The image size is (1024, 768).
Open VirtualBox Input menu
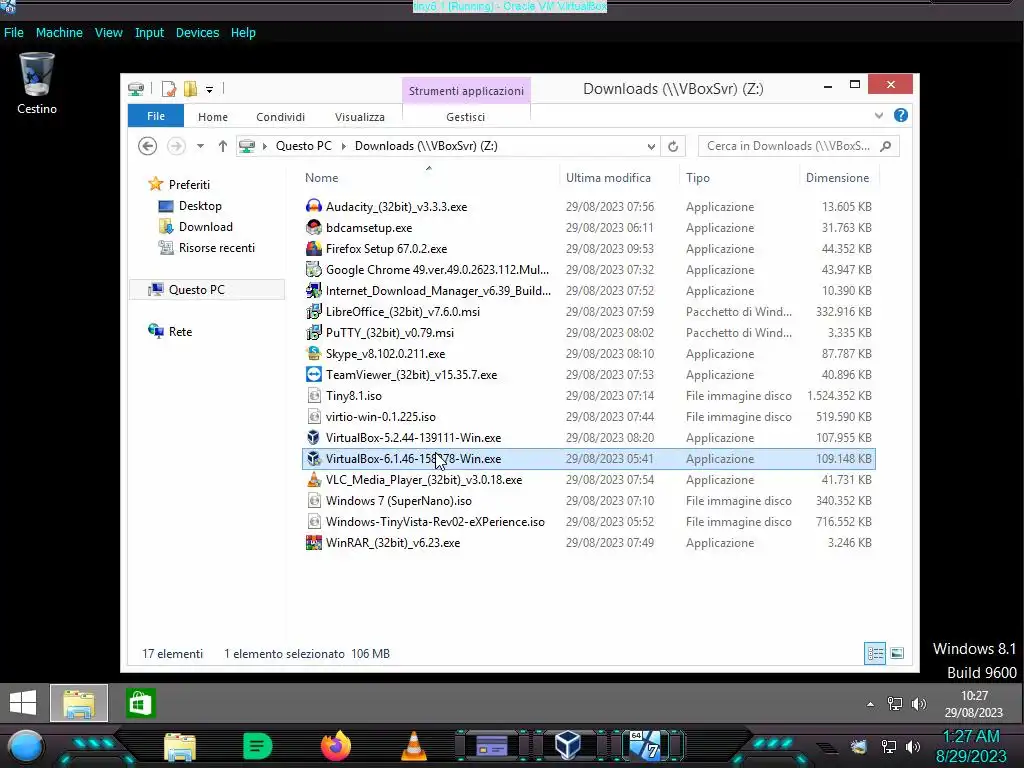click(150, 33)
